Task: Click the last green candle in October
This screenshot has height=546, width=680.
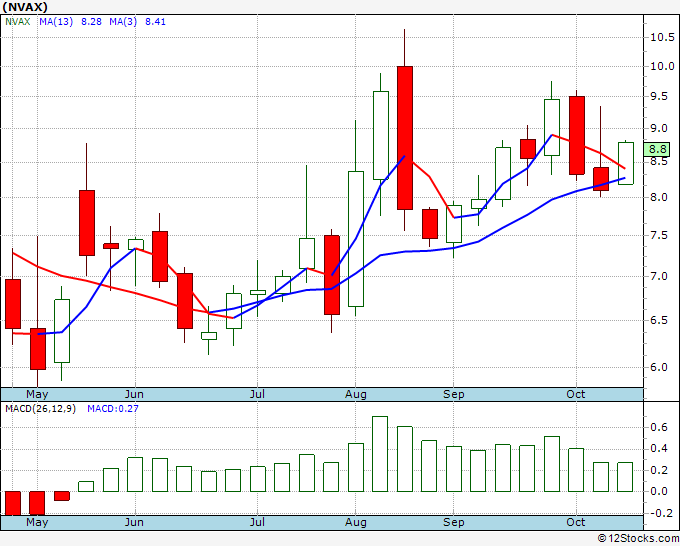Action: [625, 163]
